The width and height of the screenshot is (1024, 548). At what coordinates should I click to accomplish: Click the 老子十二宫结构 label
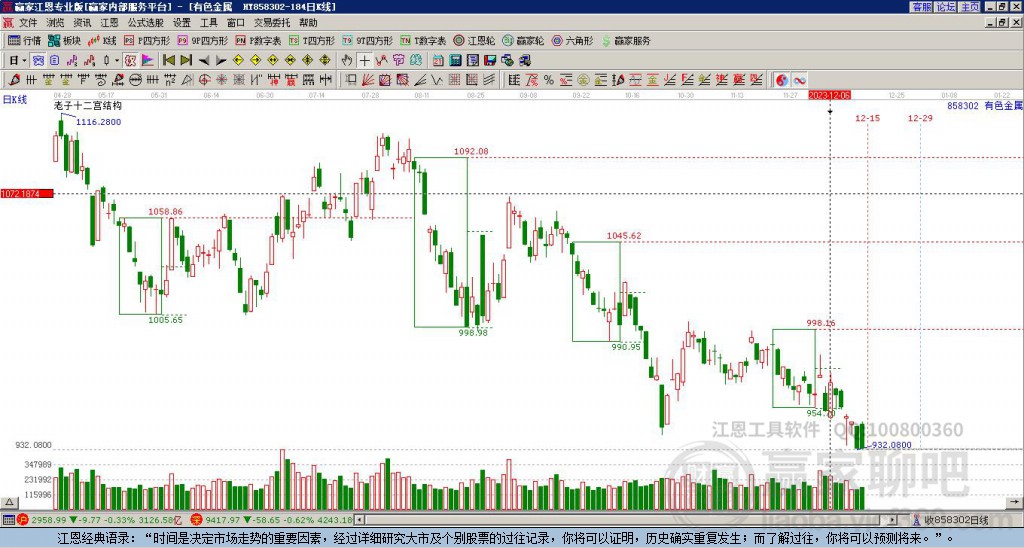point(88,105)
